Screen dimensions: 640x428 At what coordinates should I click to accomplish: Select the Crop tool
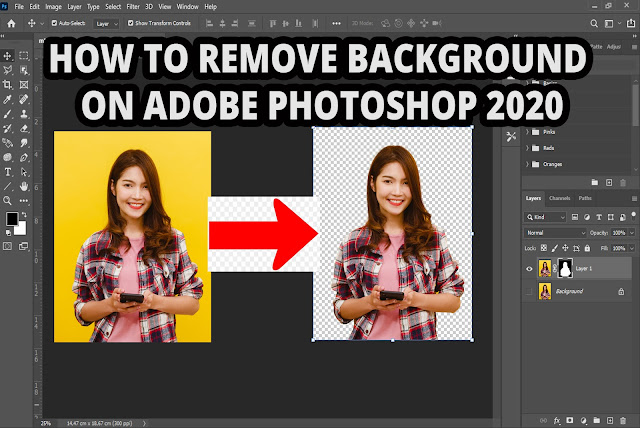pos(7,84)
